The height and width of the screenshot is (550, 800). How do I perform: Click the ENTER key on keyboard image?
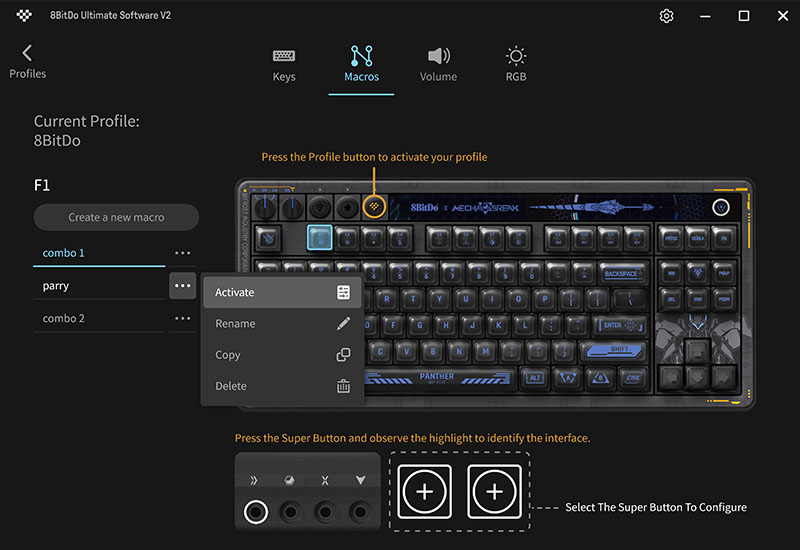pyautogui.click(x=620, y=325)
